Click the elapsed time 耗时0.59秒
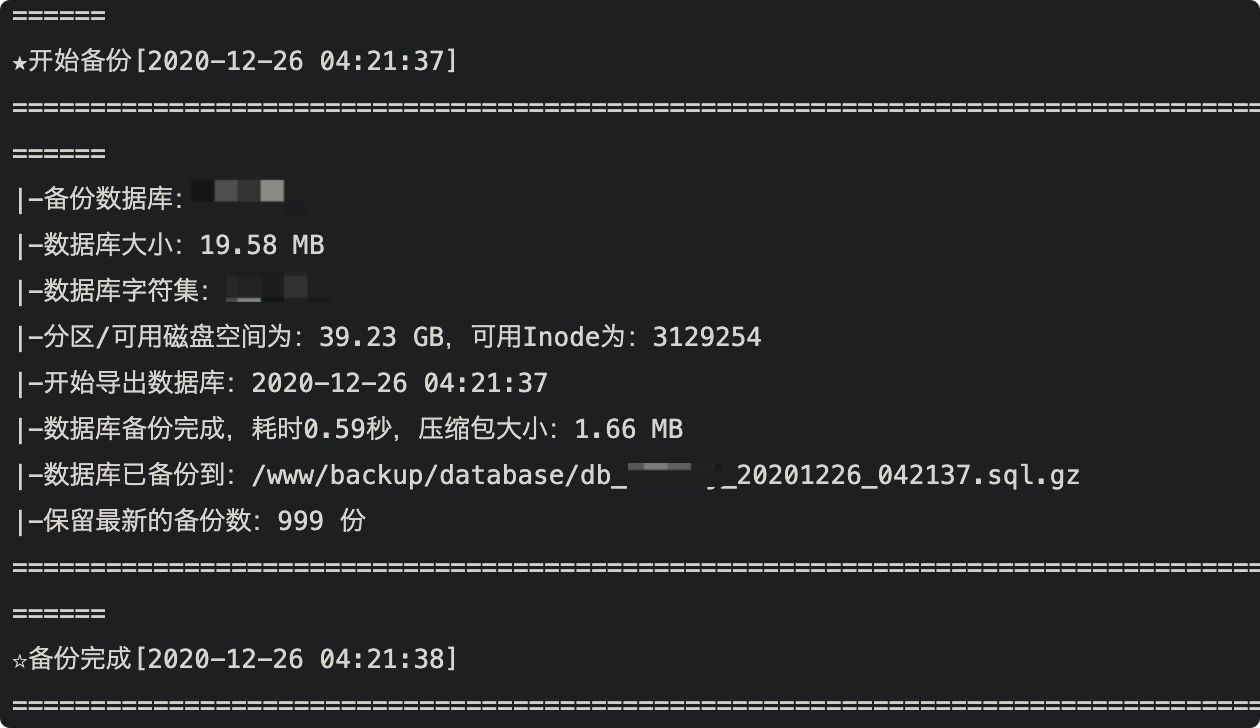Screen dimensions: 1260x728 [321, 429]
